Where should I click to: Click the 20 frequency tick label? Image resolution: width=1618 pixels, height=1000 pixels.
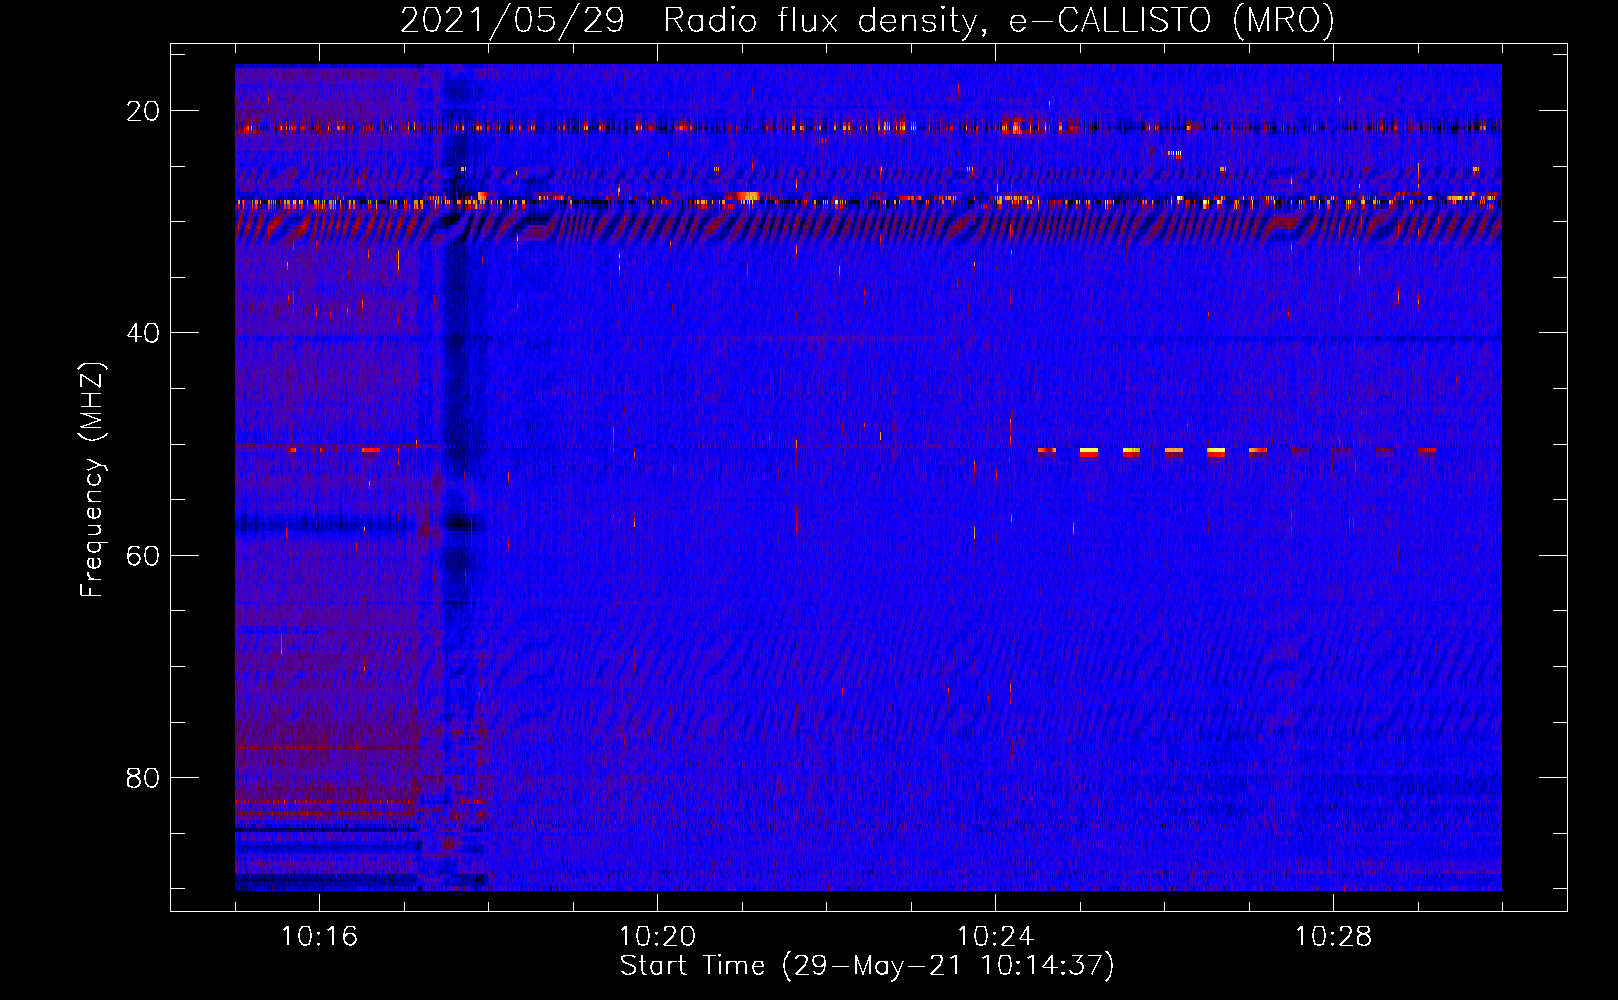pyautogui.click(x=143, y=110)
